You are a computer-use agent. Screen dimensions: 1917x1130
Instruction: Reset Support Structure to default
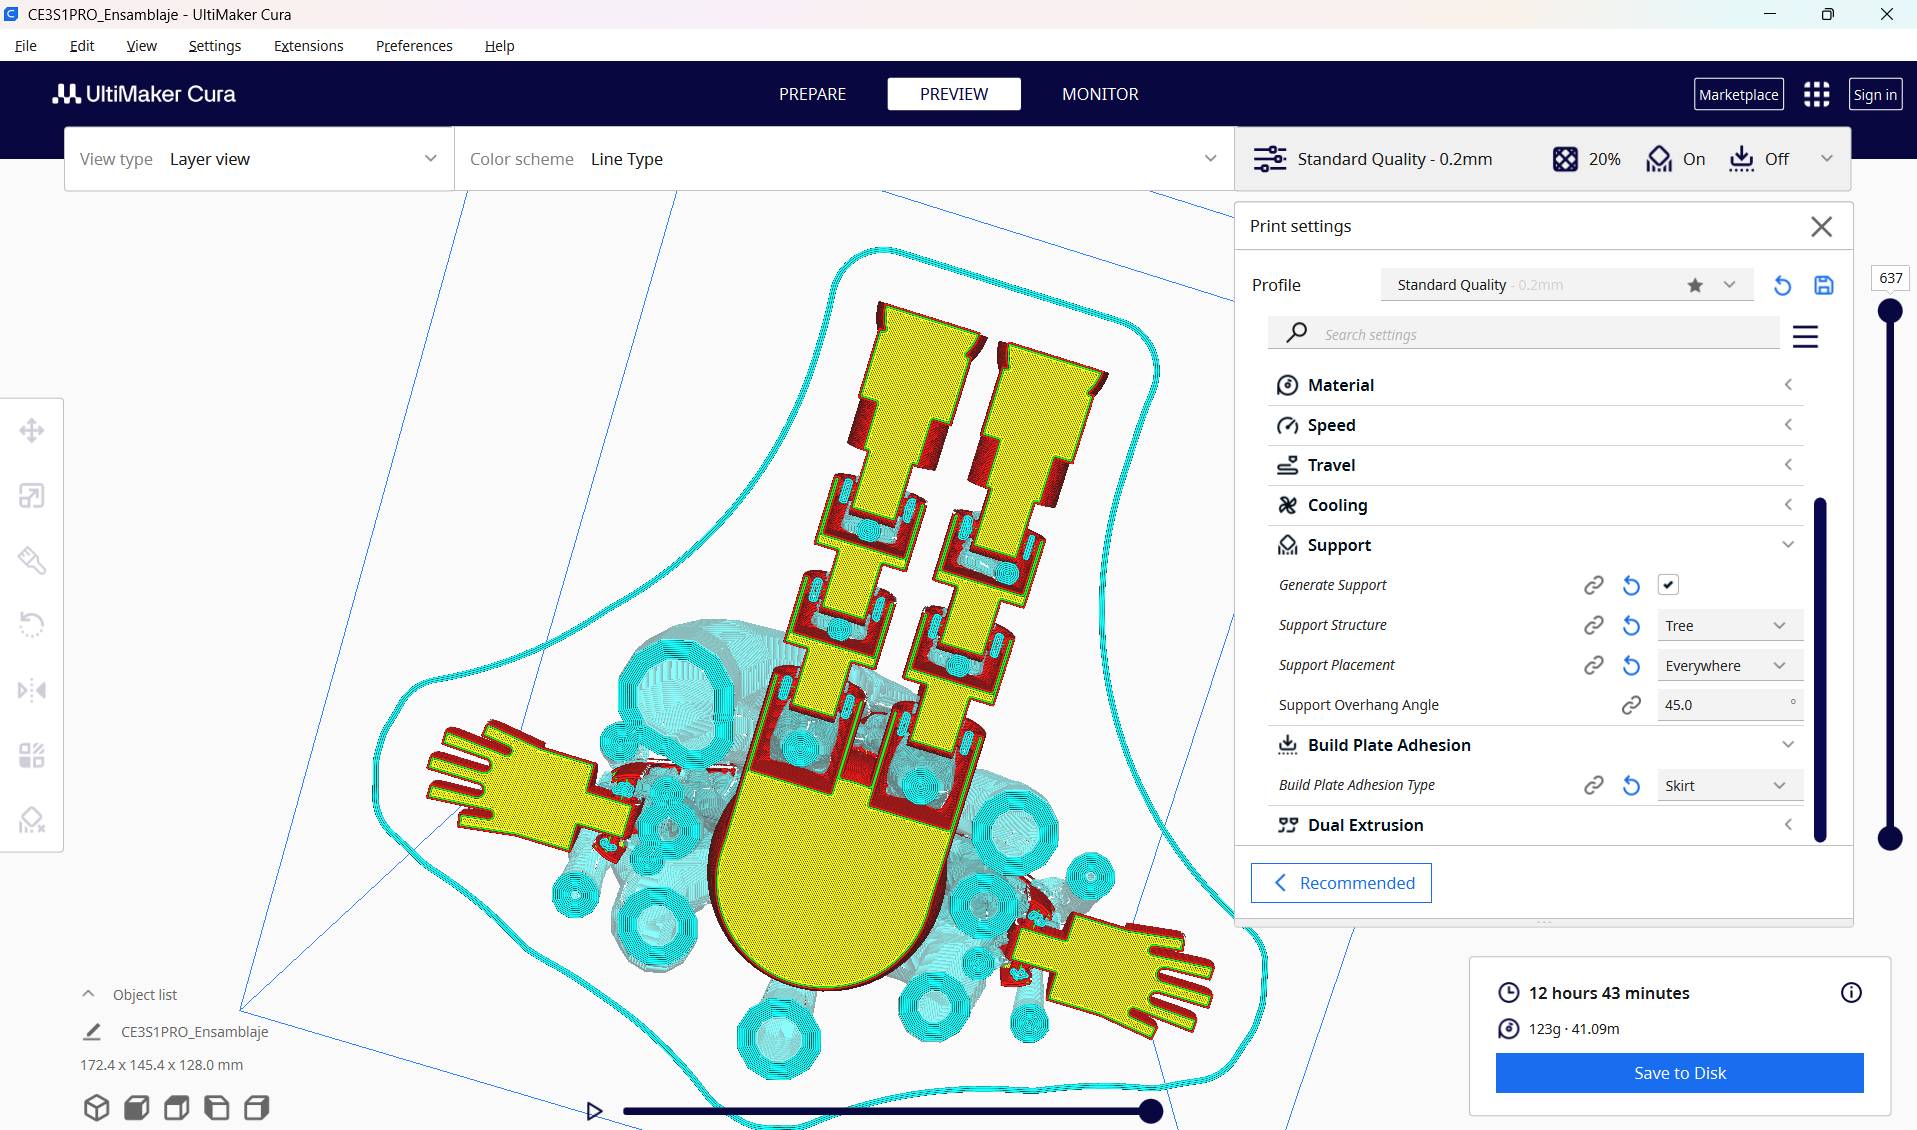(x=1631, y=625)
